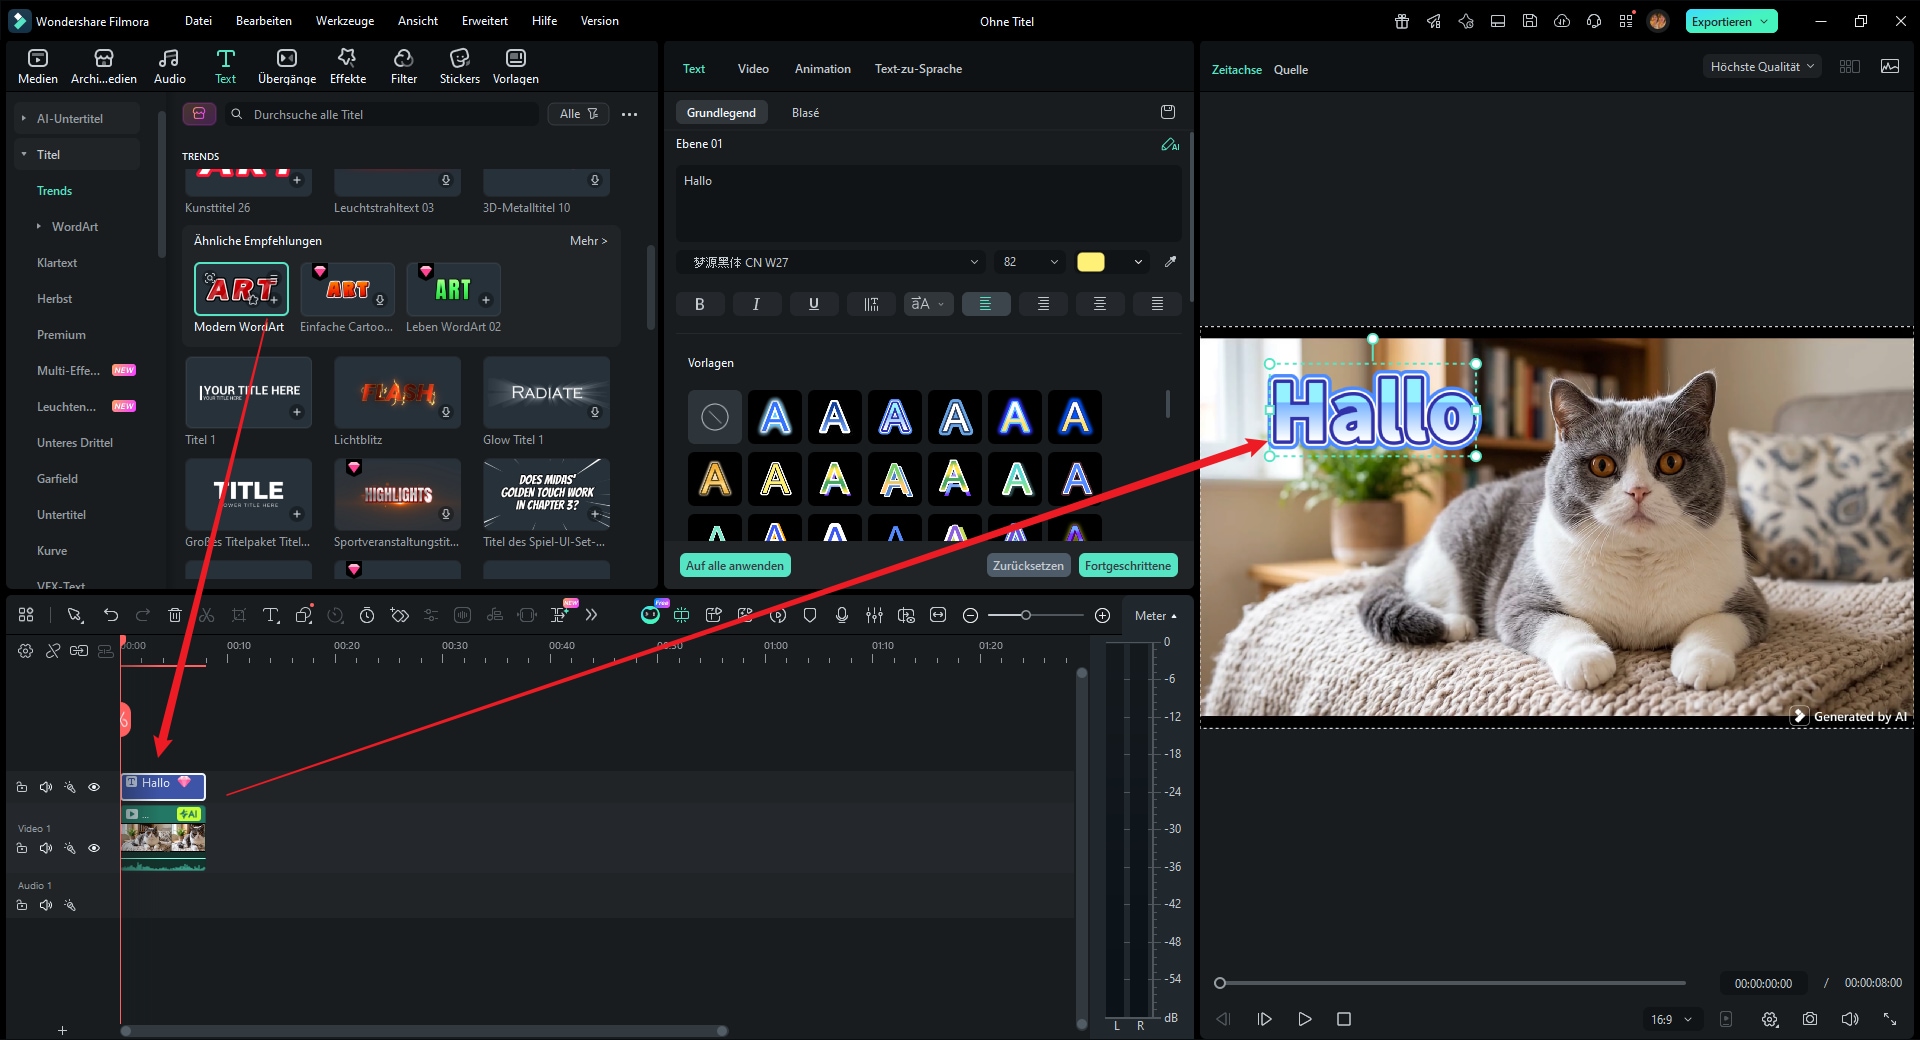The image size is (1920, 1040).
Task: Zoom out the timeline with minus icon
Action: click(970, 616)
